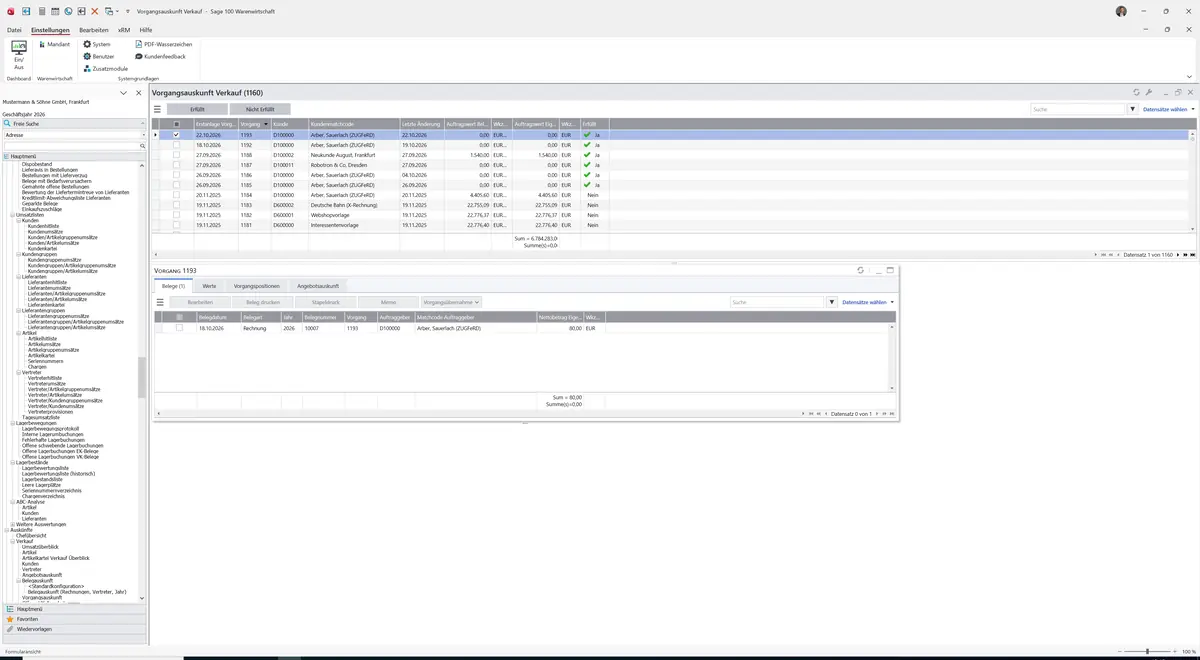Open System settings in the ribbon

tap(97, 44)
